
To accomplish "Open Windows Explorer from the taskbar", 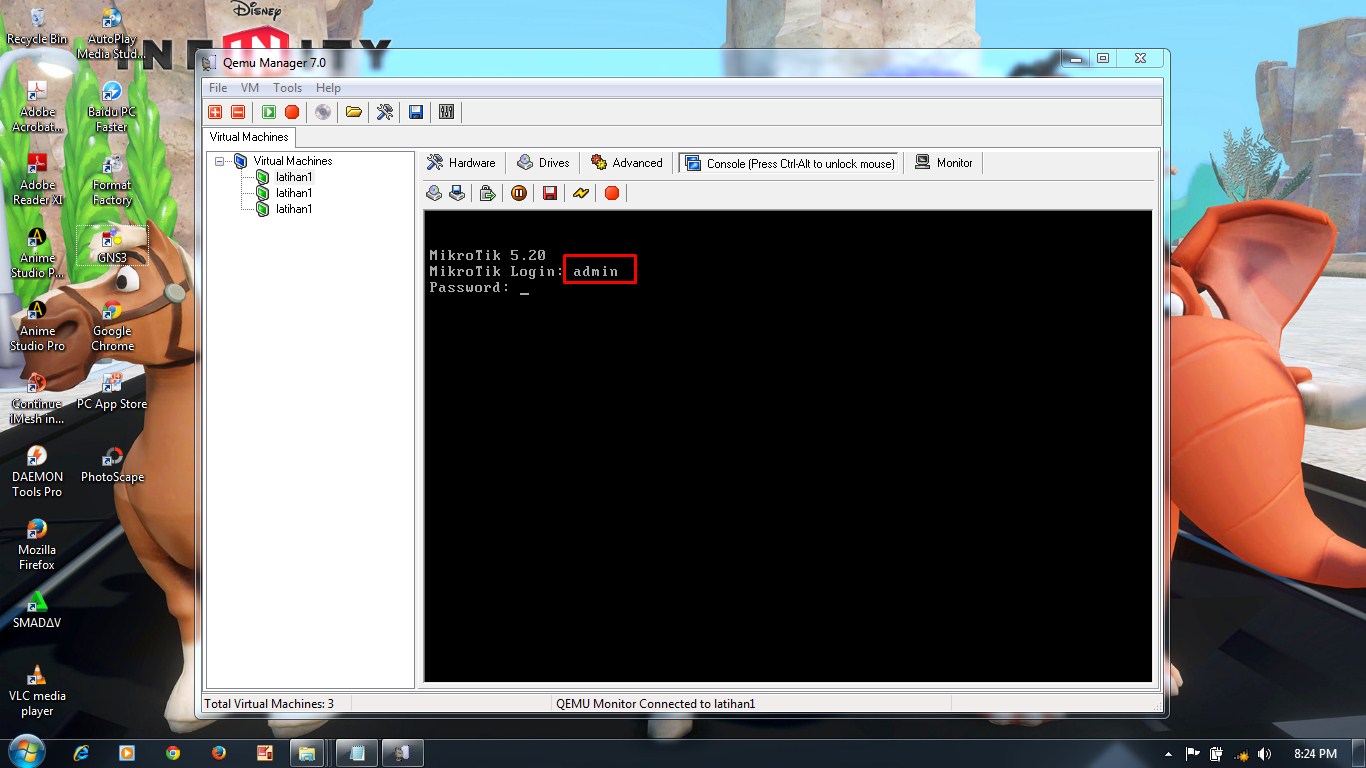I will pyautogui.click(x=306, y=753).
